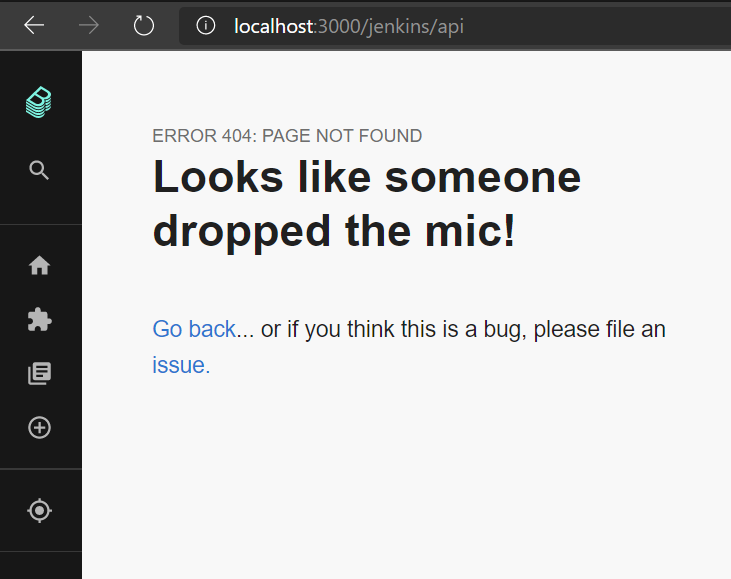Screen dimensions: 731x579
Task: Open the tech radar target icon
Action: [40, 510]
